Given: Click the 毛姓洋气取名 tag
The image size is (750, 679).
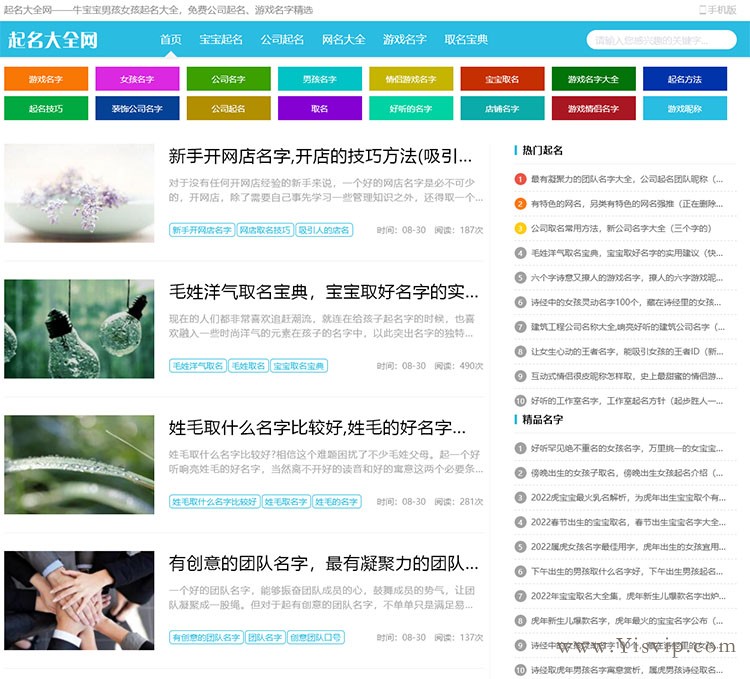Looking at the screenshot, I should tap(198, 366).
